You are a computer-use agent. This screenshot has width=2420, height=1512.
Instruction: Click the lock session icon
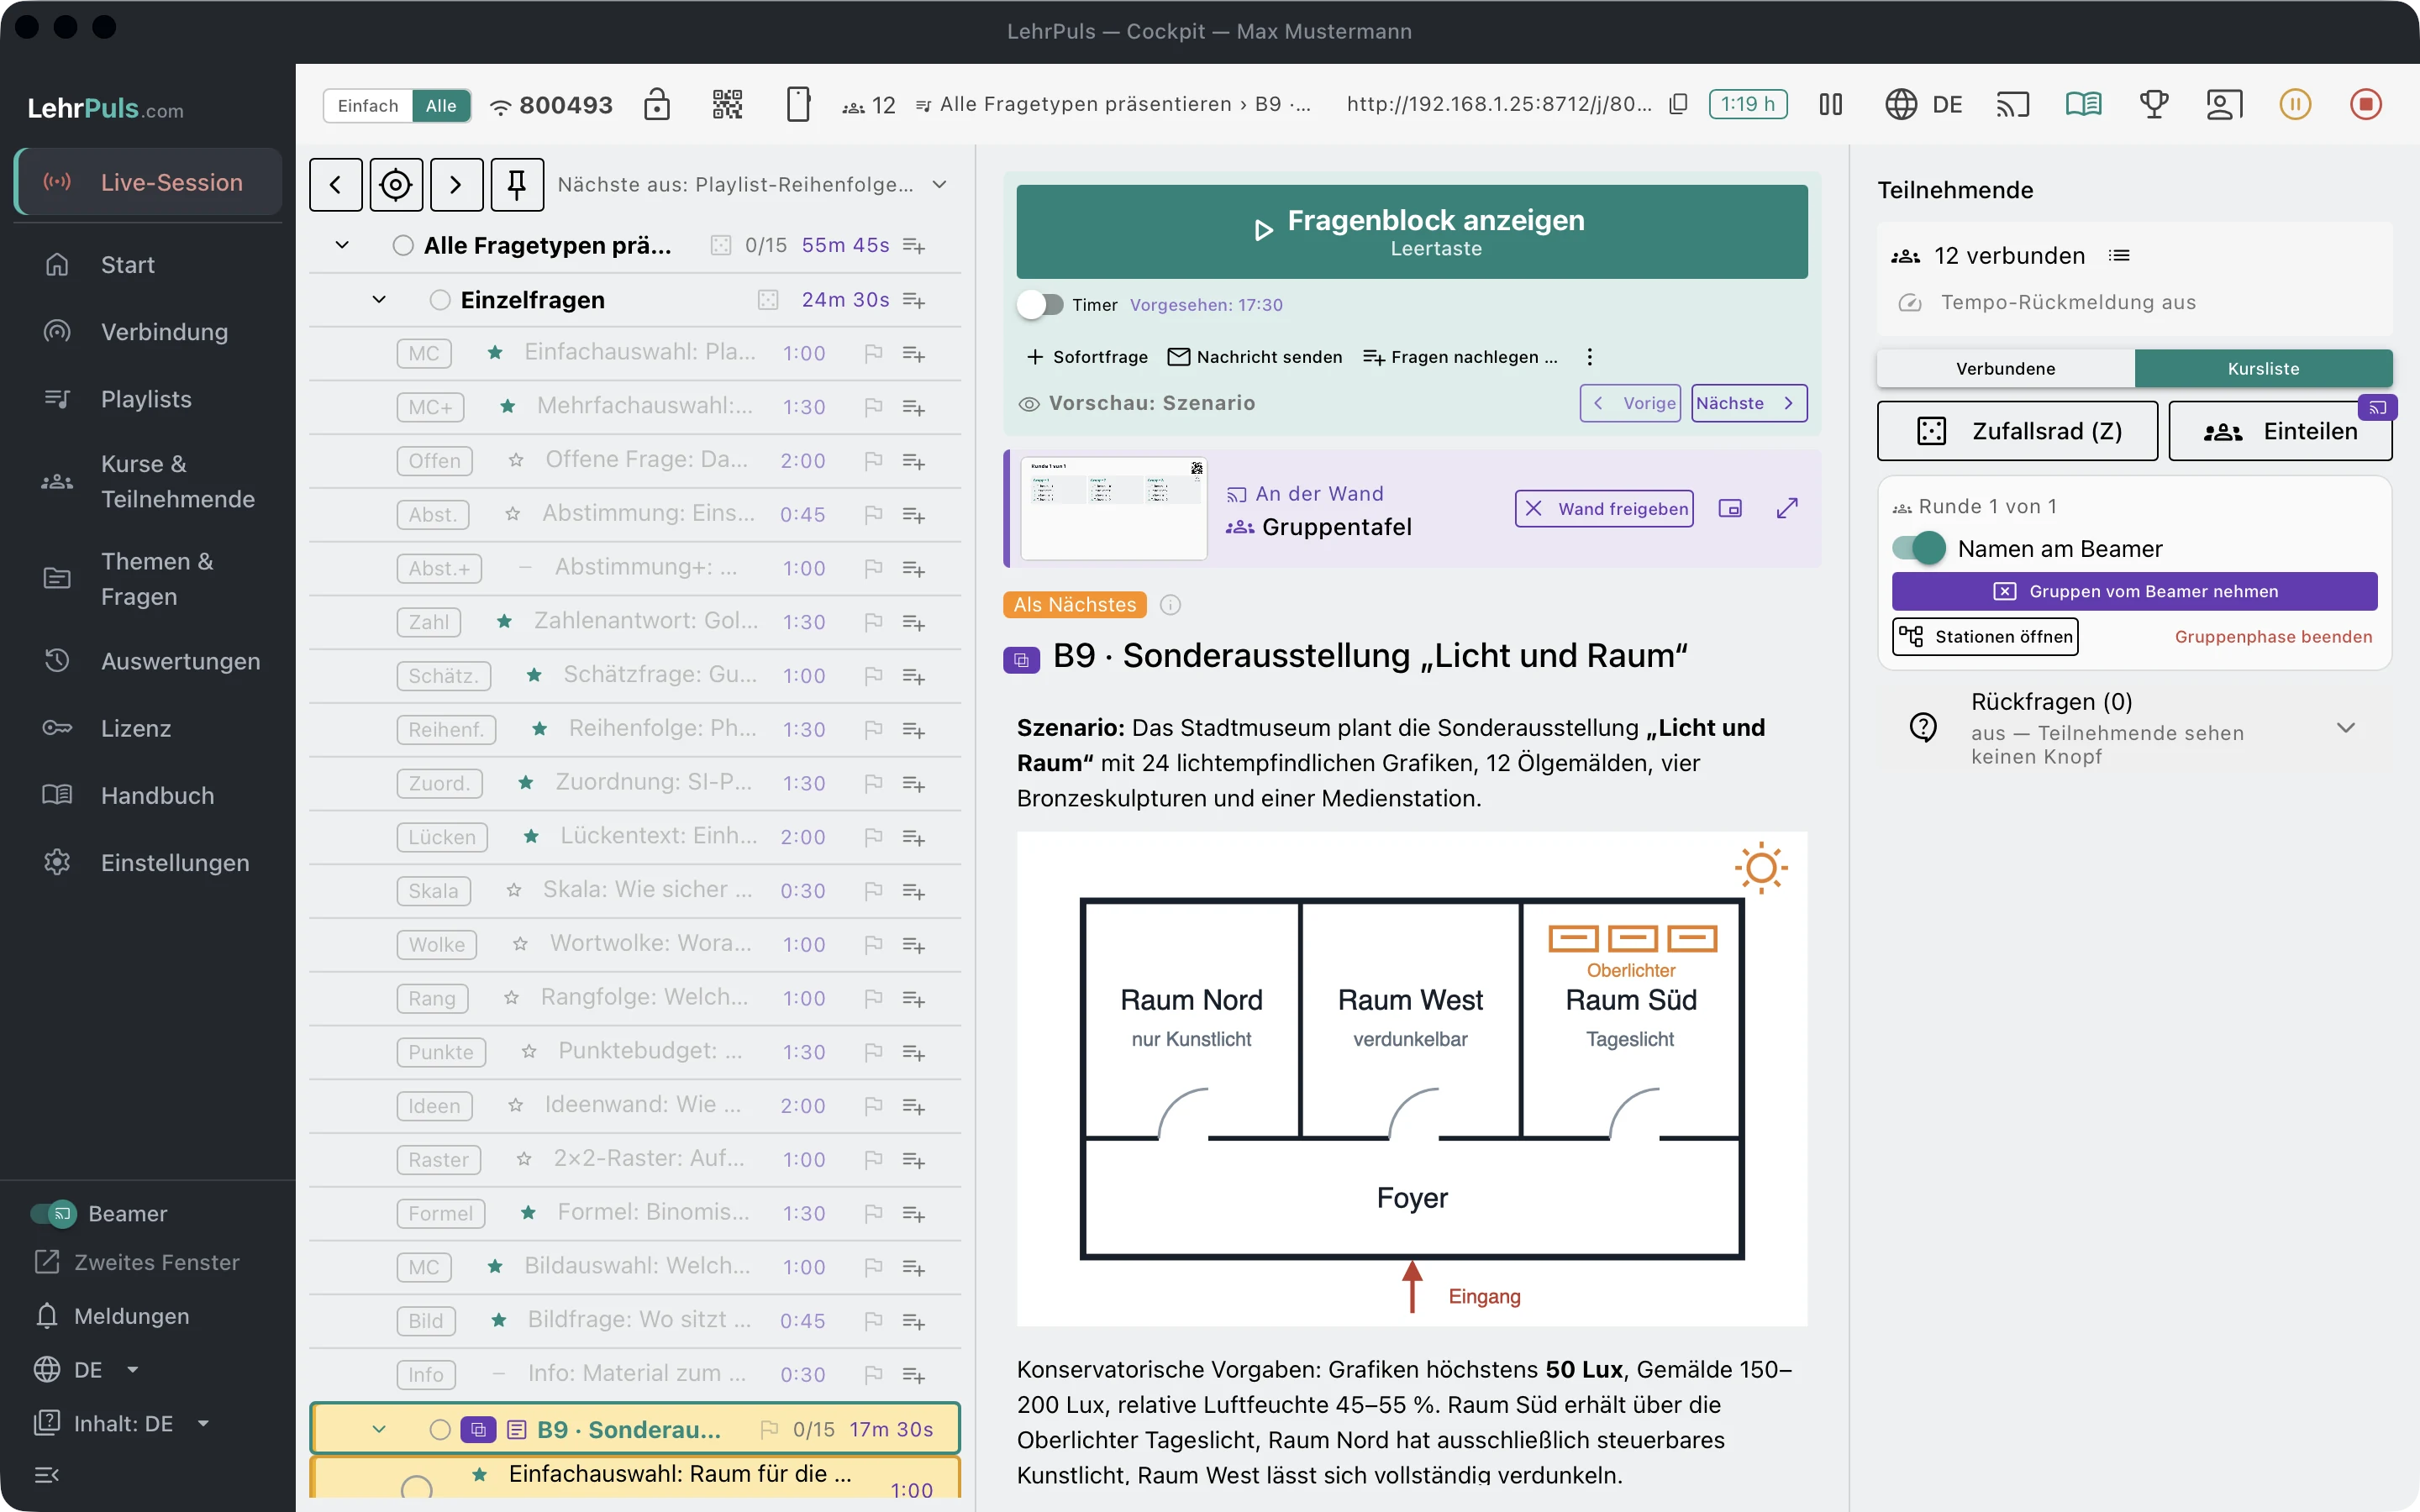[657, 104]
